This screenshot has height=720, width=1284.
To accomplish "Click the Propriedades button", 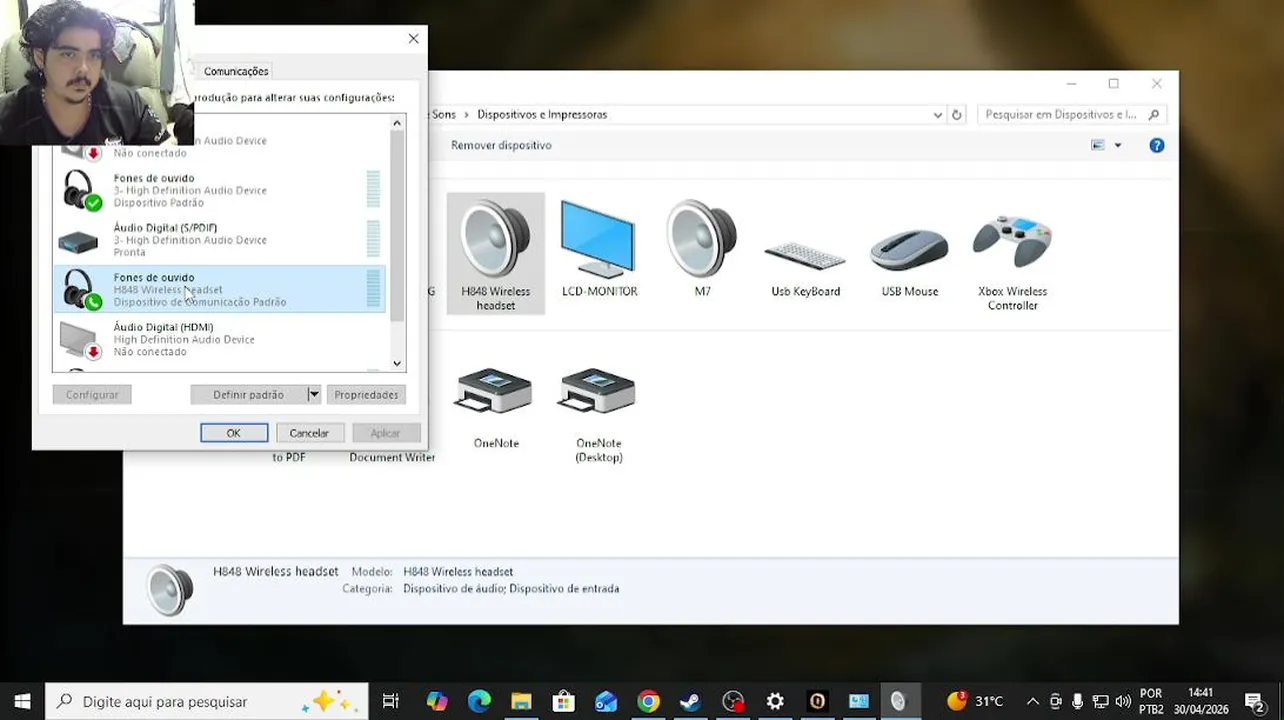I will click(366, 394).
